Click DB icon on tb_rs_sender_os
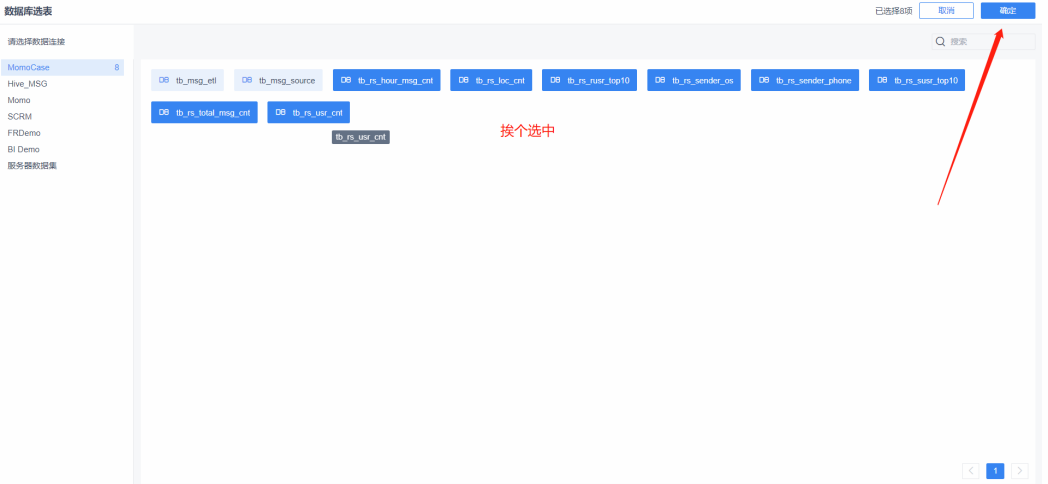This screenshot has width=1048, height=484. coord(660,80)
